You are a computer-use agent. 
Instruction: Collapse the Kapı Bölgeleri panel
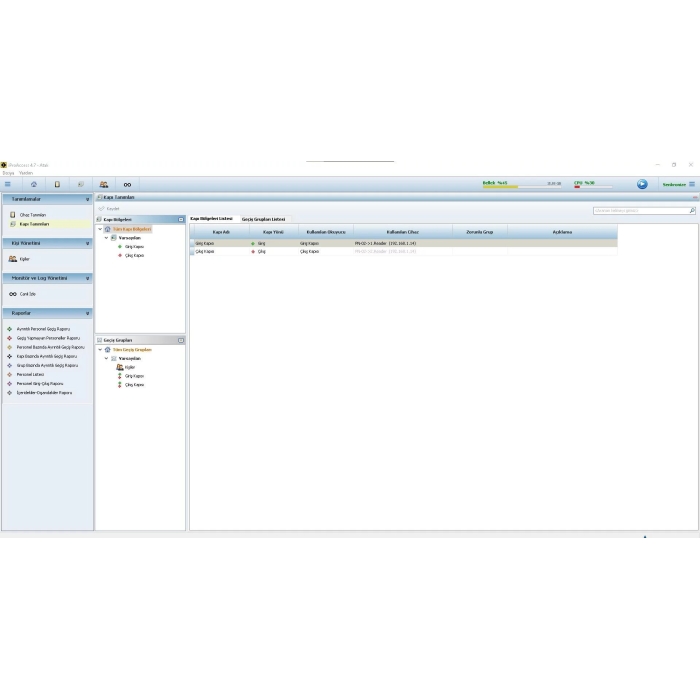pyautogui.click(x=180, y=219)
